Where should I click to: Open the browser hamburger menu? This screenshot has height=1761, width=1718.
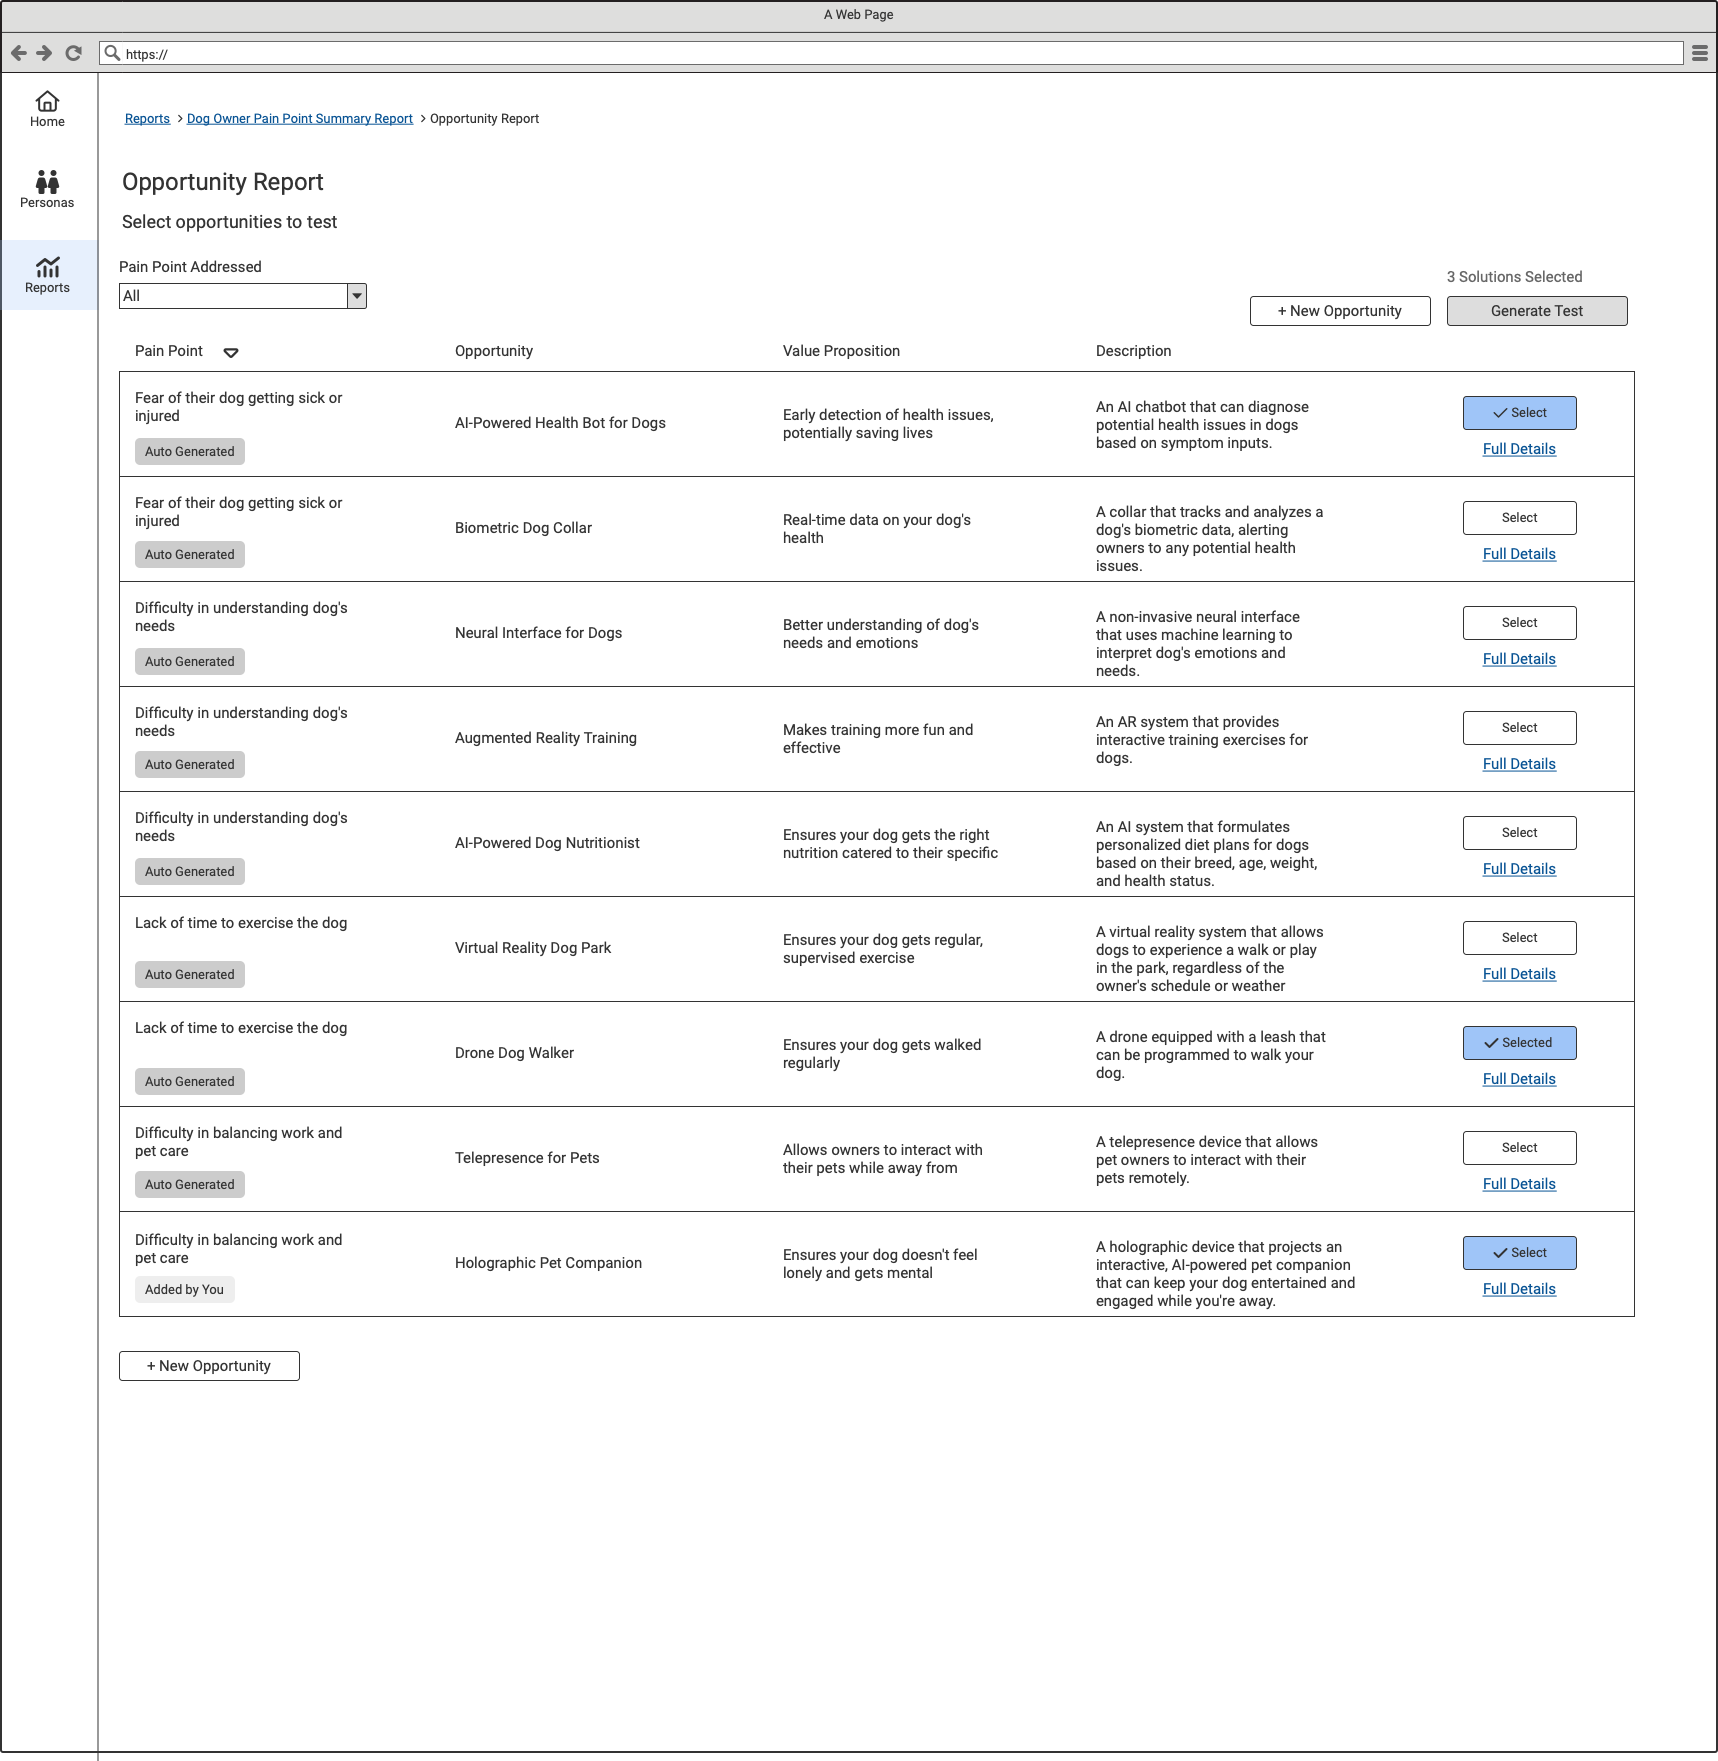1699,54
